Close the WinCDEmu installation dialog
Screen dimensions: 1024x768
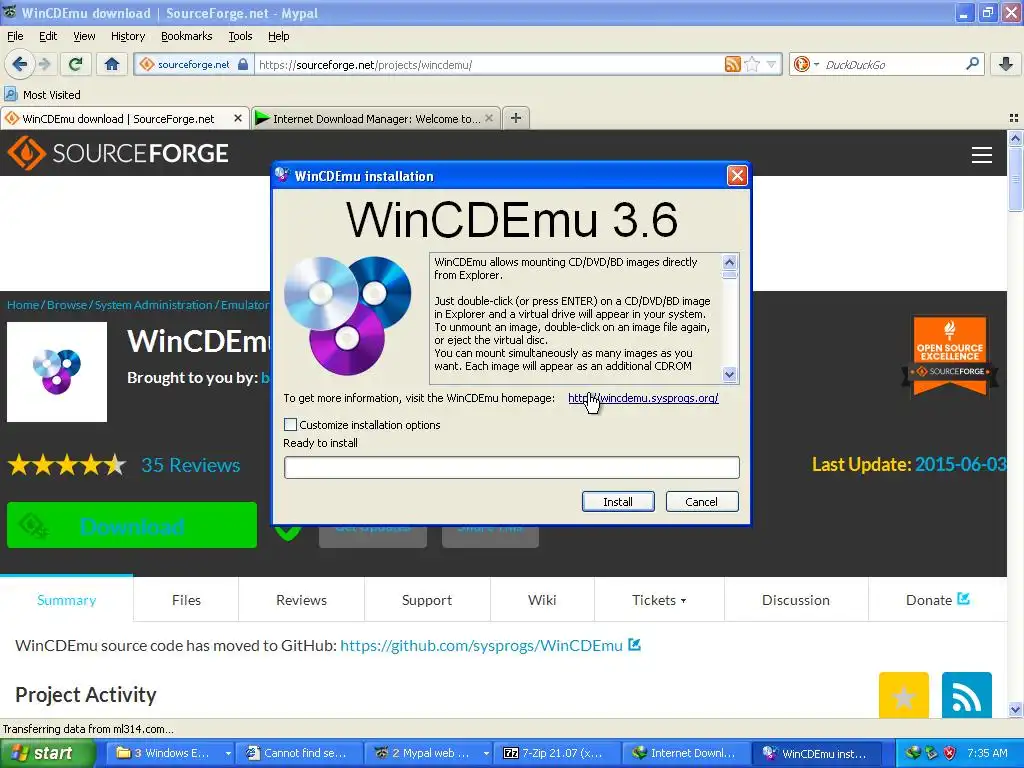pos(737,176)
